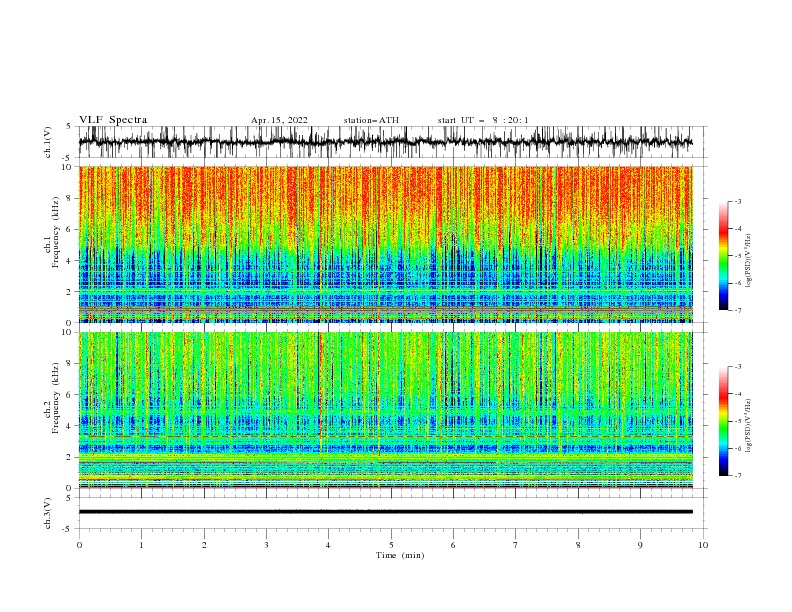Click the ch.2 spectrogram color scale bar
Viewport: 792px width, 612px height.
pos(724,421)
